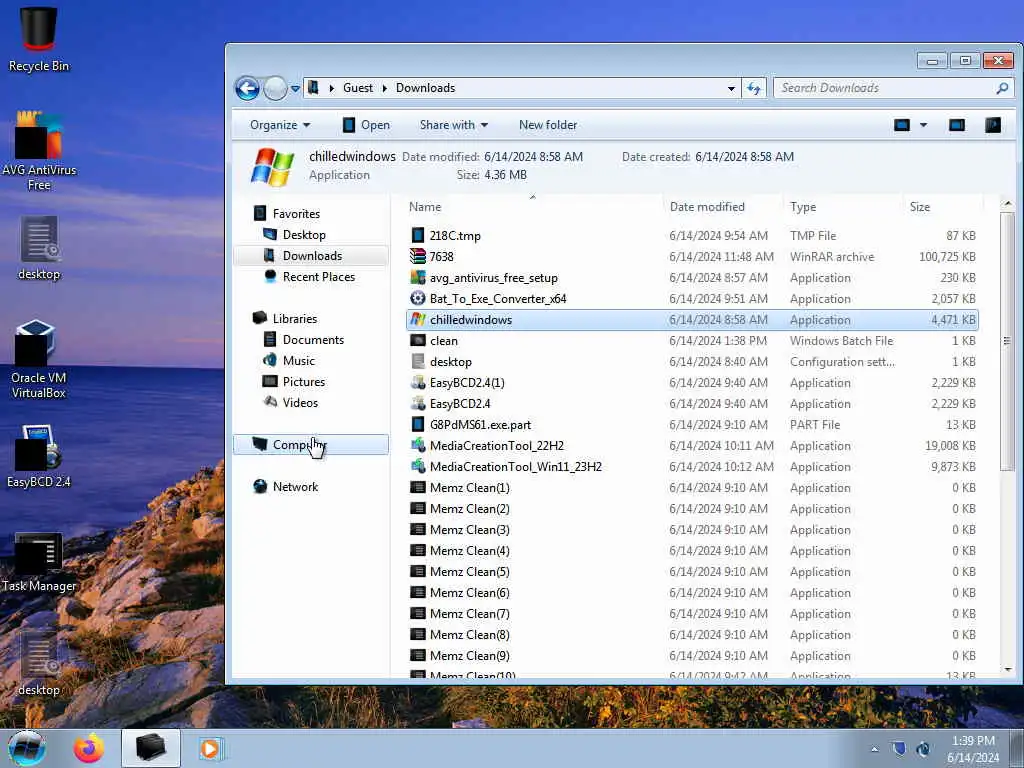Click the security shield tray icon

[x=899, y=749]
